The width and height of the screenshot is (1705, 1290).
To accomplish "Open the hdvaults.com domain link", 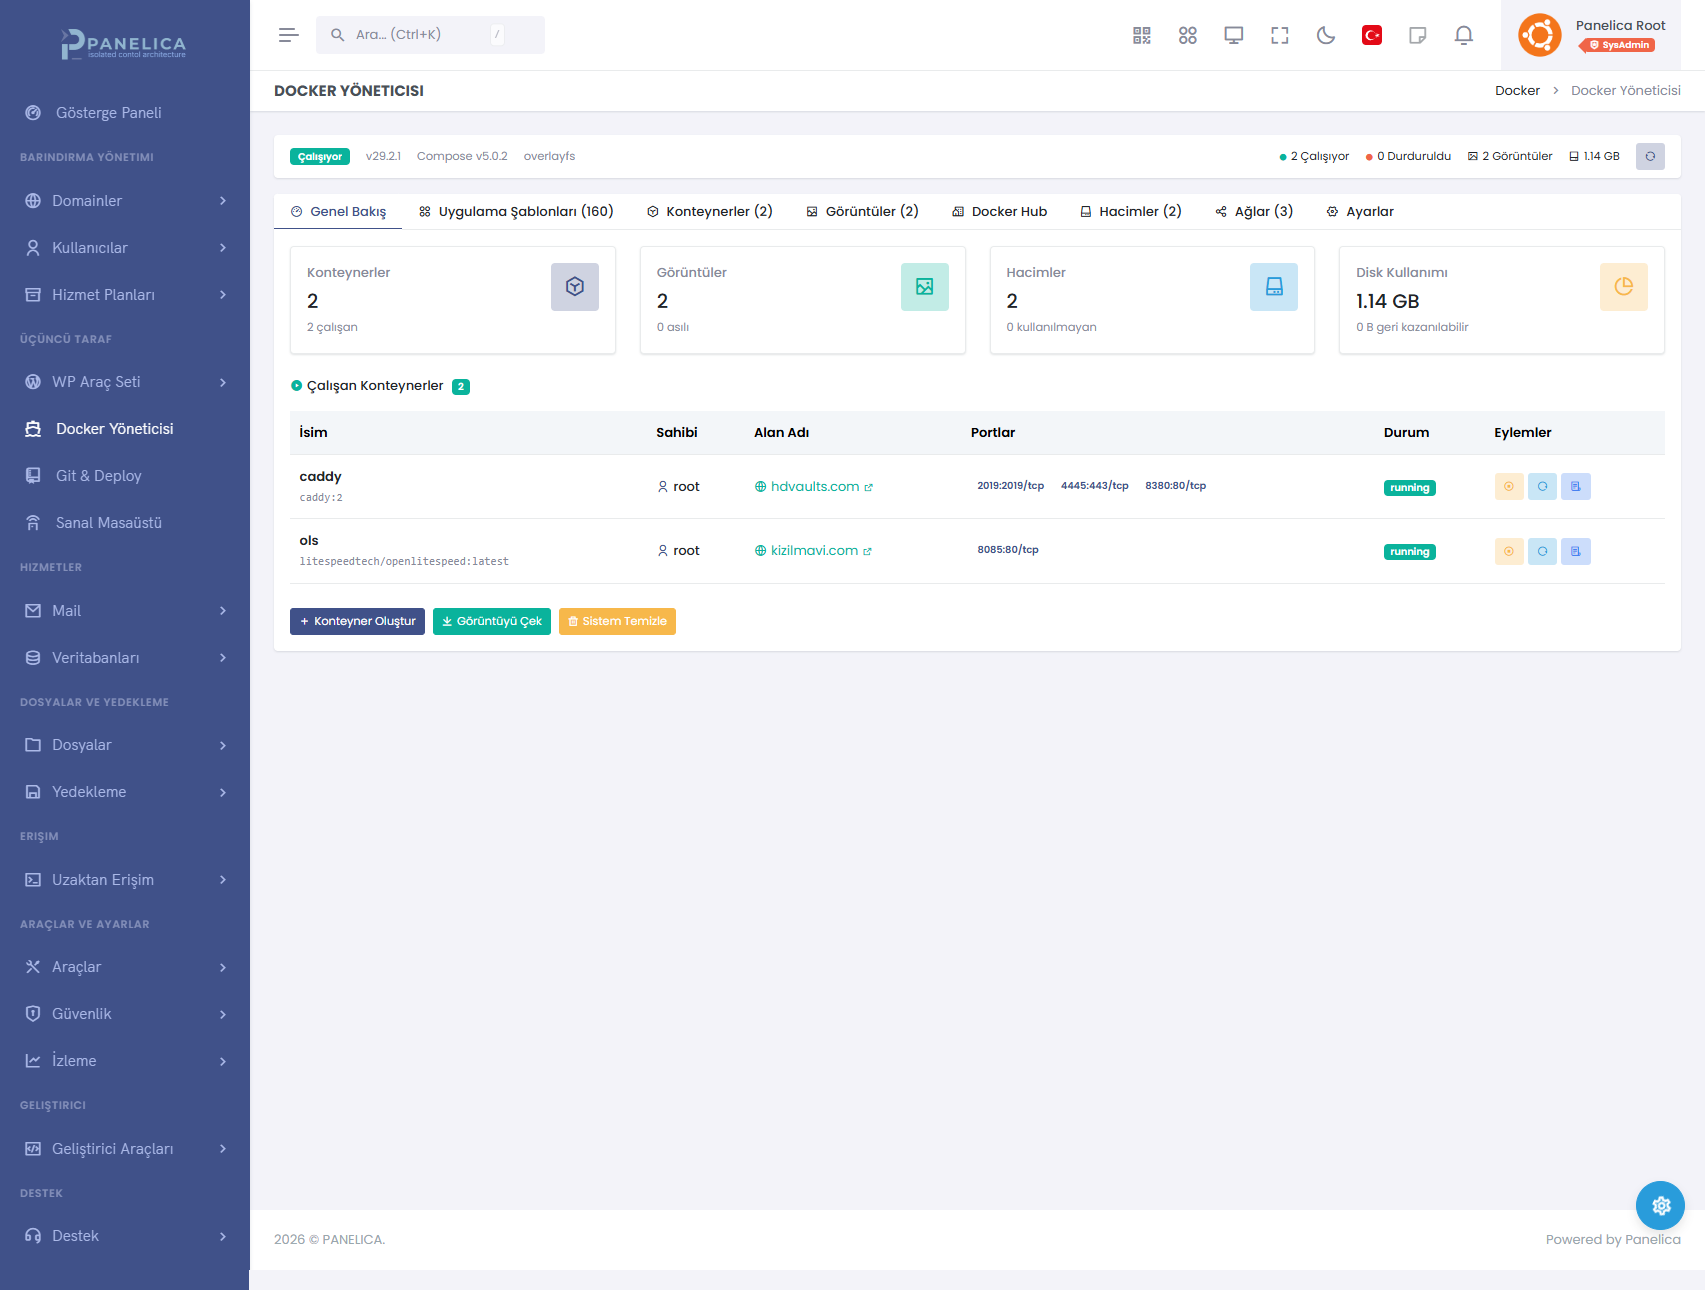I will pyautogui.click(x=814, y=487).
